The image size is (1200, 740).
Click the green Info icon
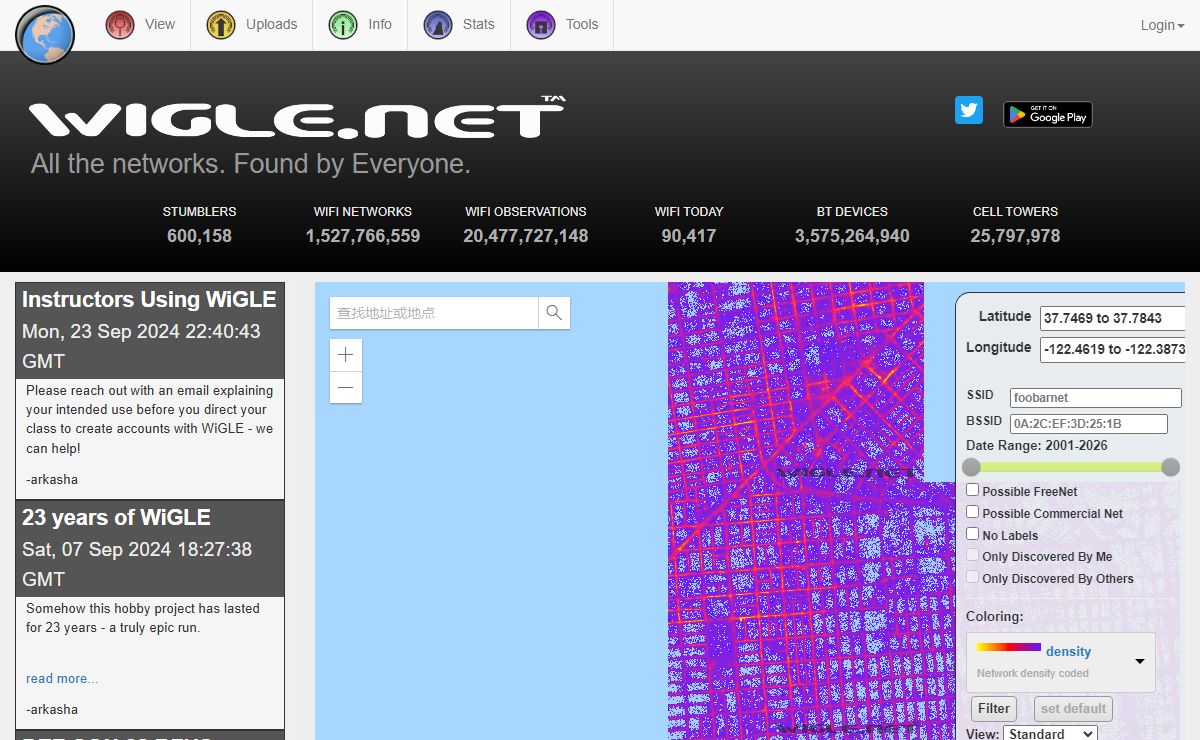pyautogui.click(x=343, y=25)
